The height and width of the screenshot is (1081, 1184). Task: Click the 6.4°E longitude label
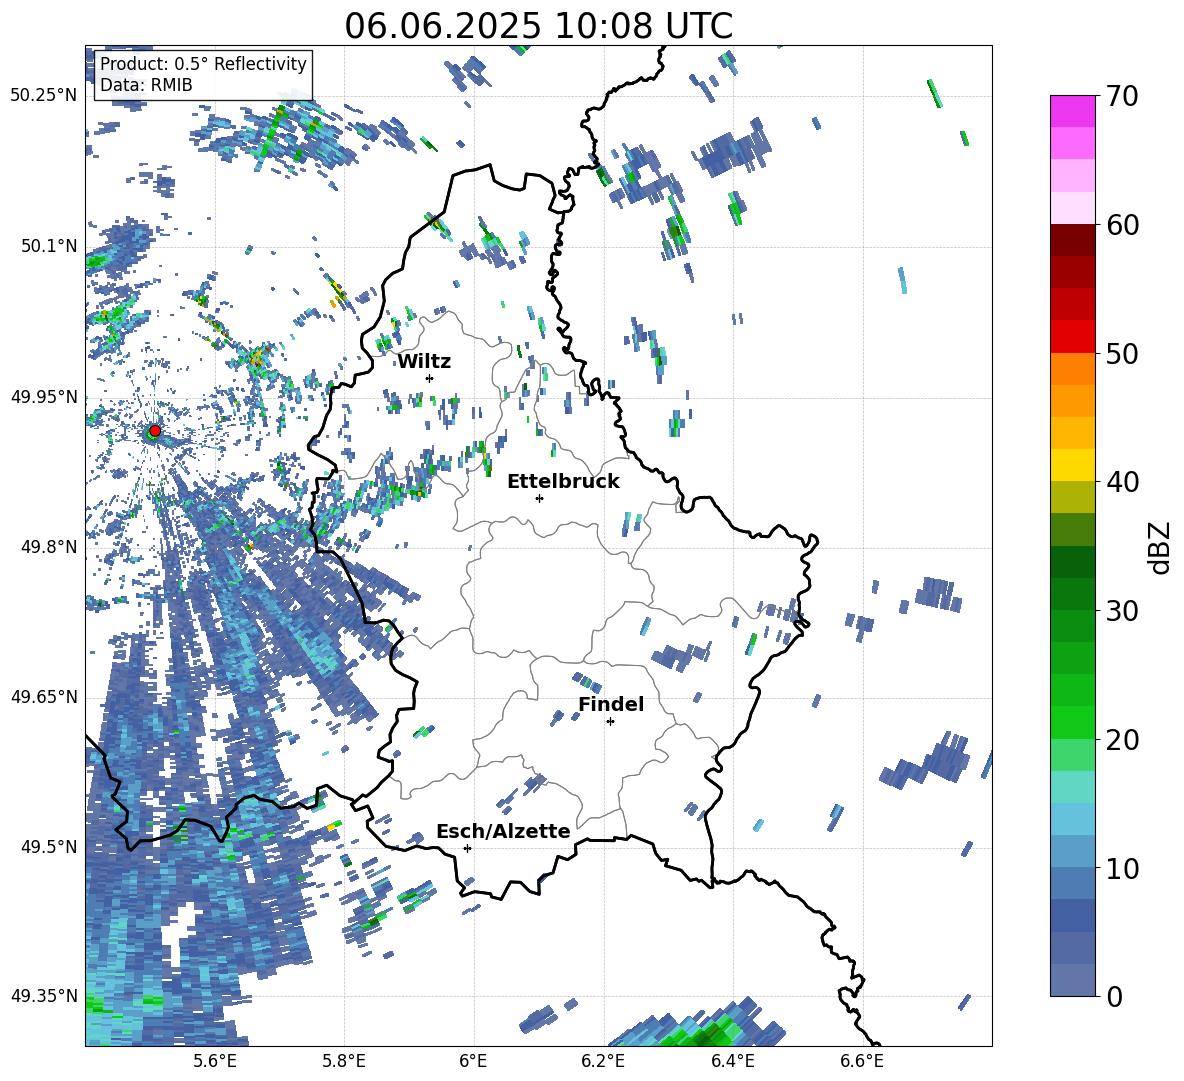click(x=732, y=1061)
